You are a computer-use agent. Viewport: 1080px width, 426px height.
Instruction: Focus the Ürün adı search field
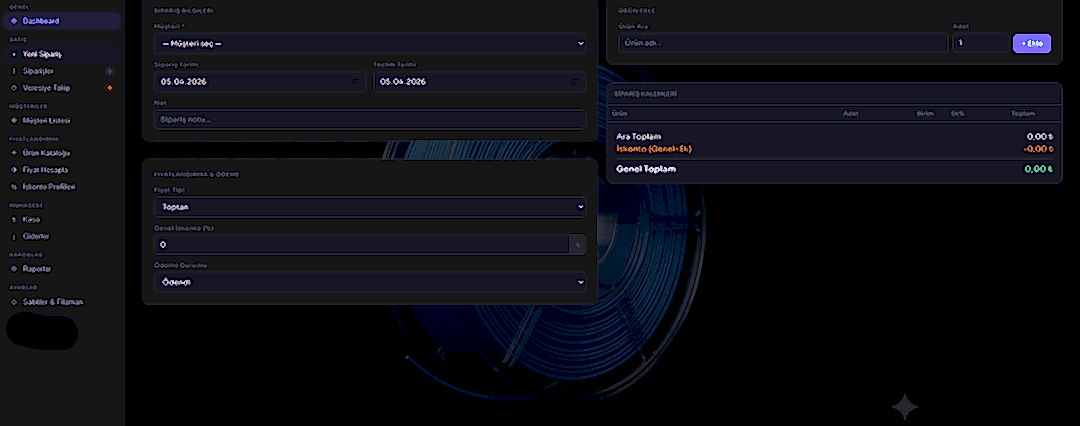(x=783, y=43)
